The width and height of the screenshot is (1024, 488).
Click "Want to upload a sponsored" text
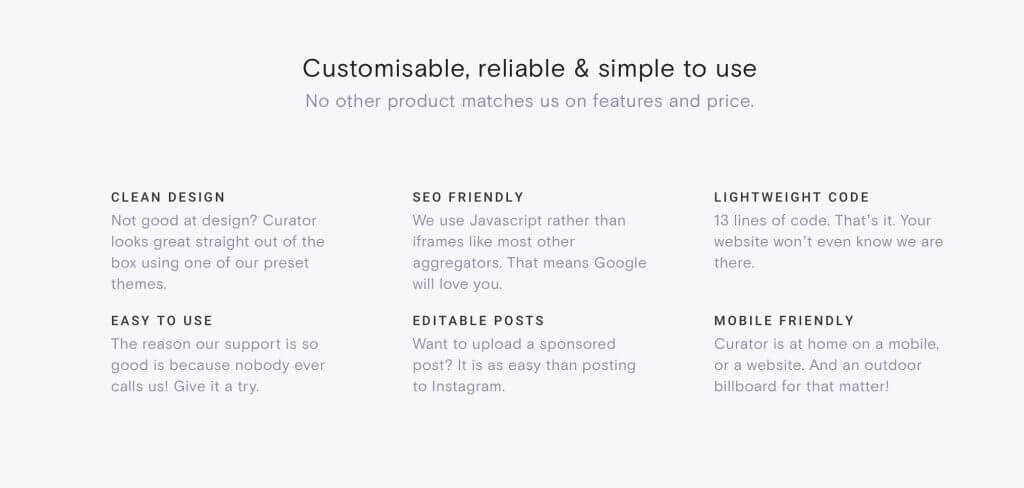click(x=514, y=344)
